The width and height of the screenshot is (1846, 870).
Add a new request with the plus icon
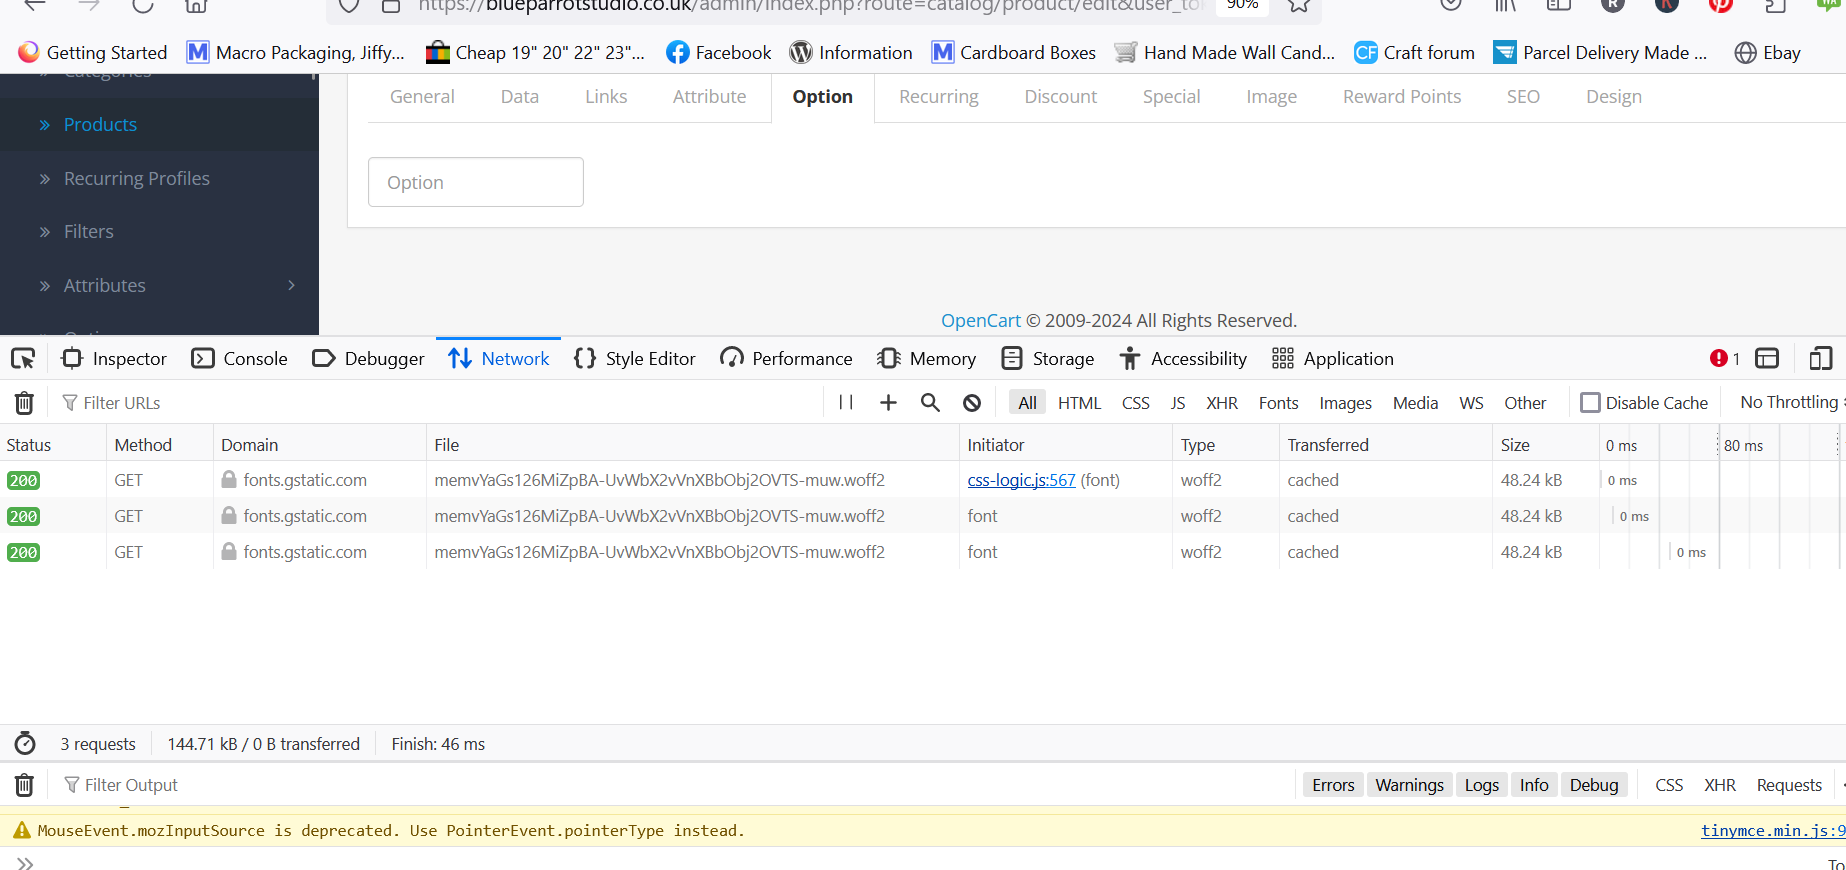[x=888, y=402]
